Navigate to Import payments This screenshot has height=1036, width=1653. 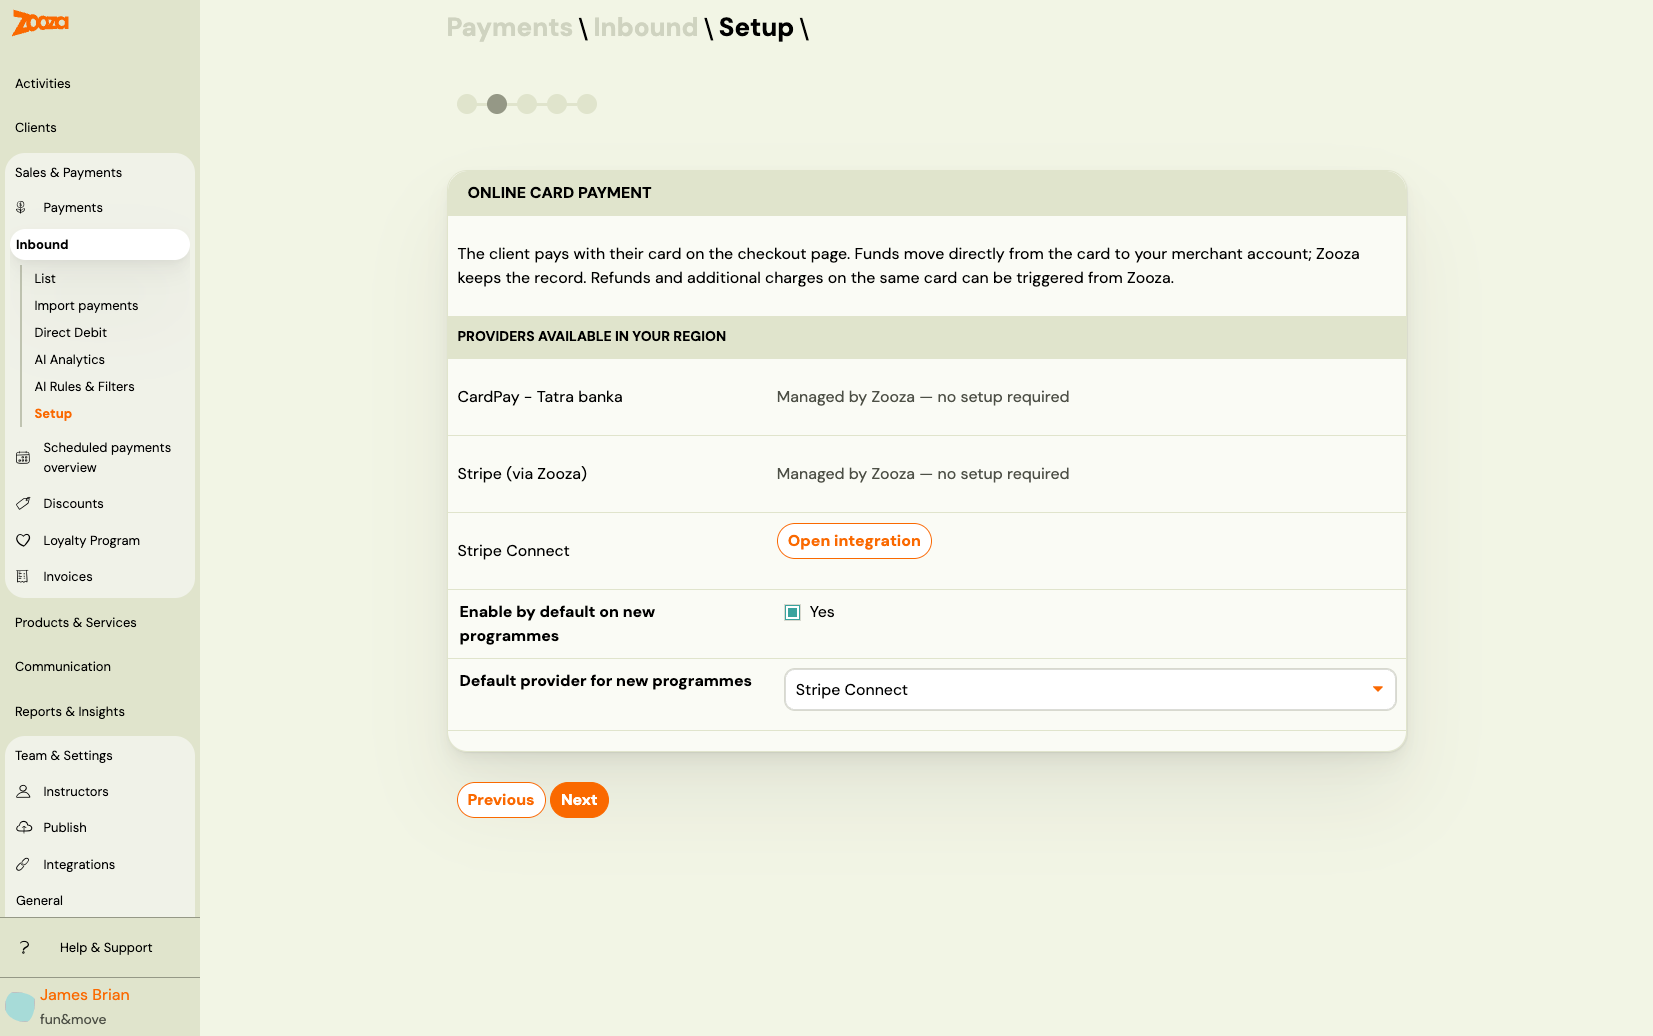pyautogui.click(x=86, y=305)
